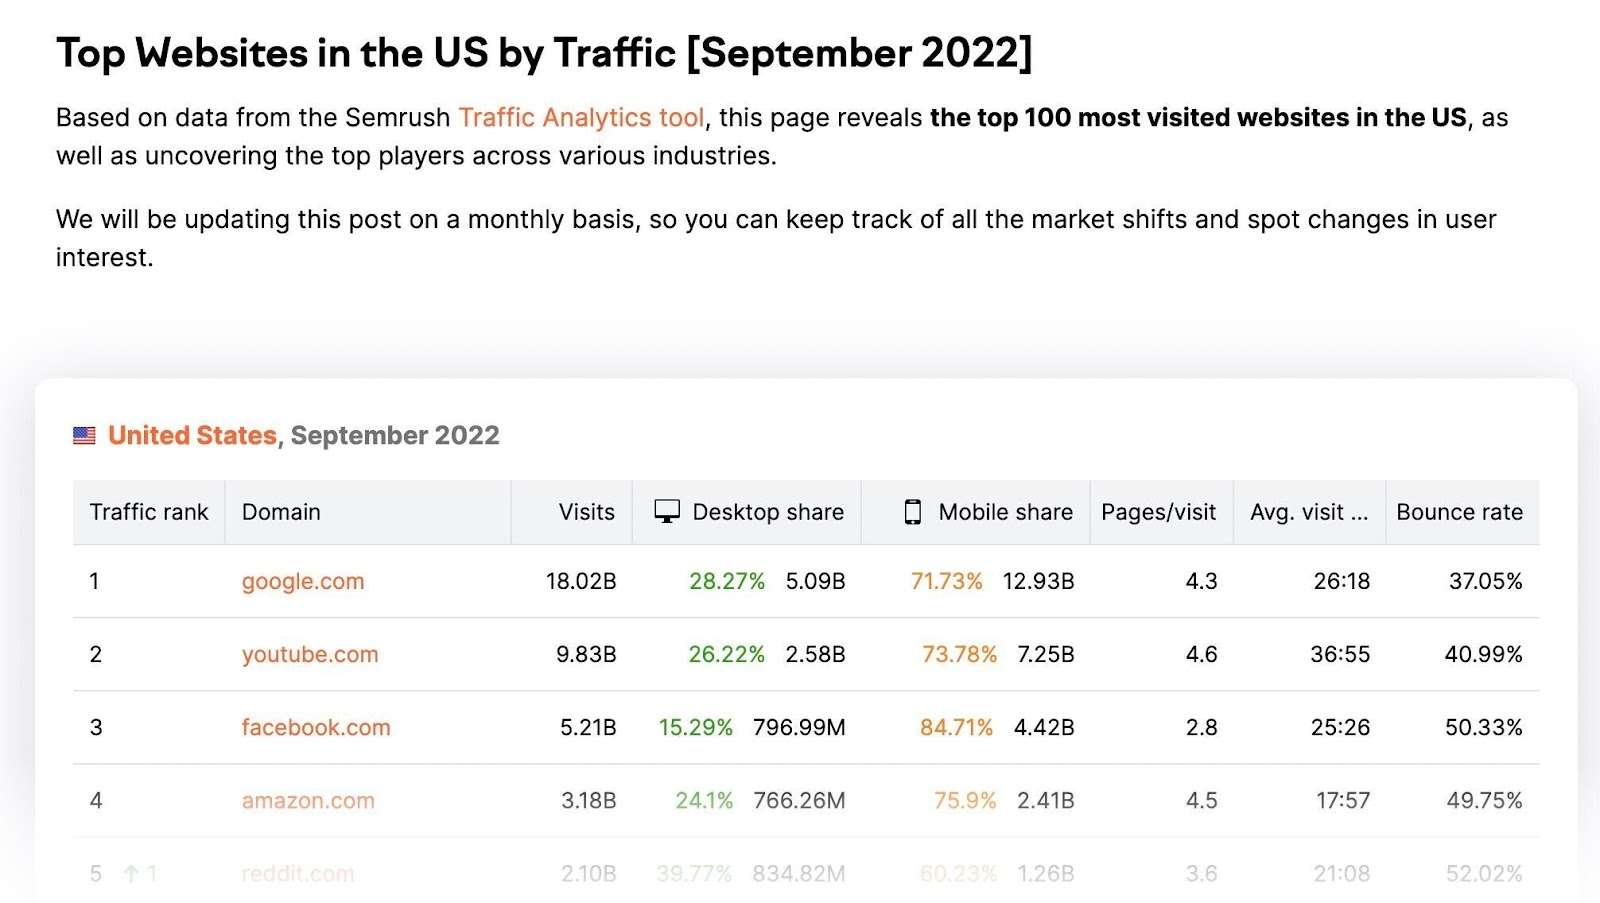Click the United States heading link

192,436
